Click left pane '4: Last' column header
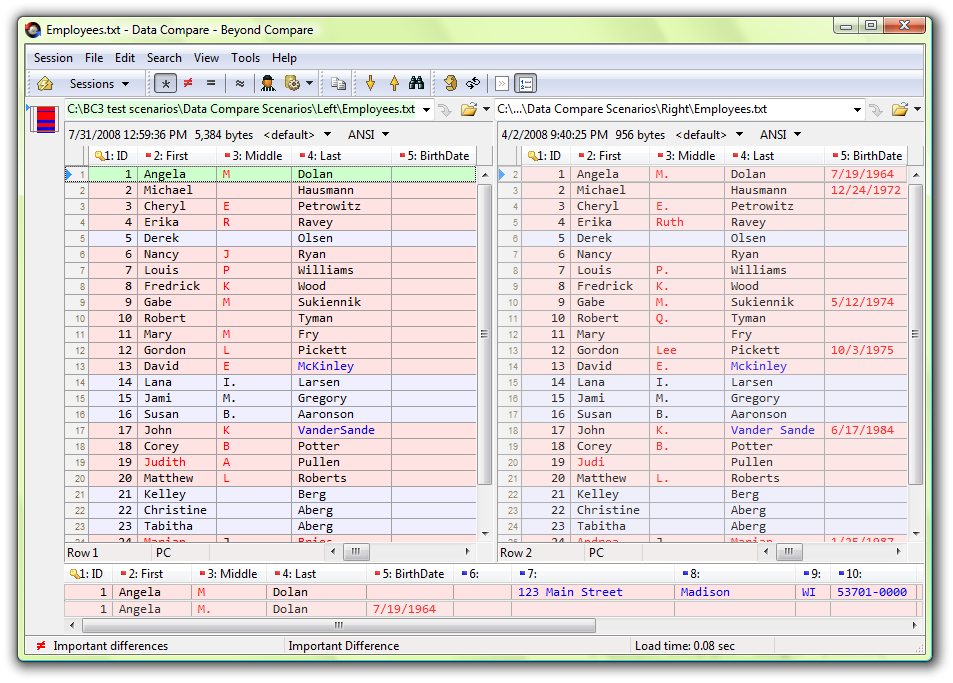 point(342,156)
